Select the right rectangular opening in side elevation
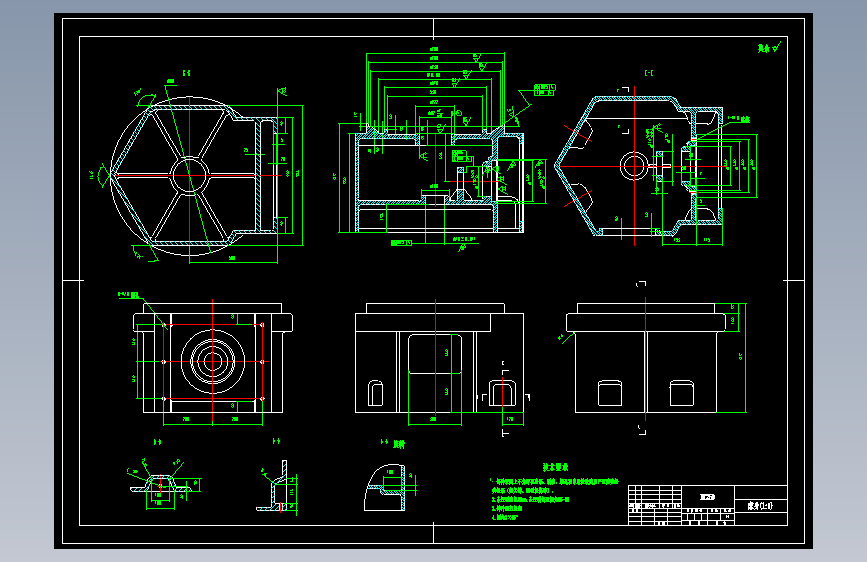 681,393
